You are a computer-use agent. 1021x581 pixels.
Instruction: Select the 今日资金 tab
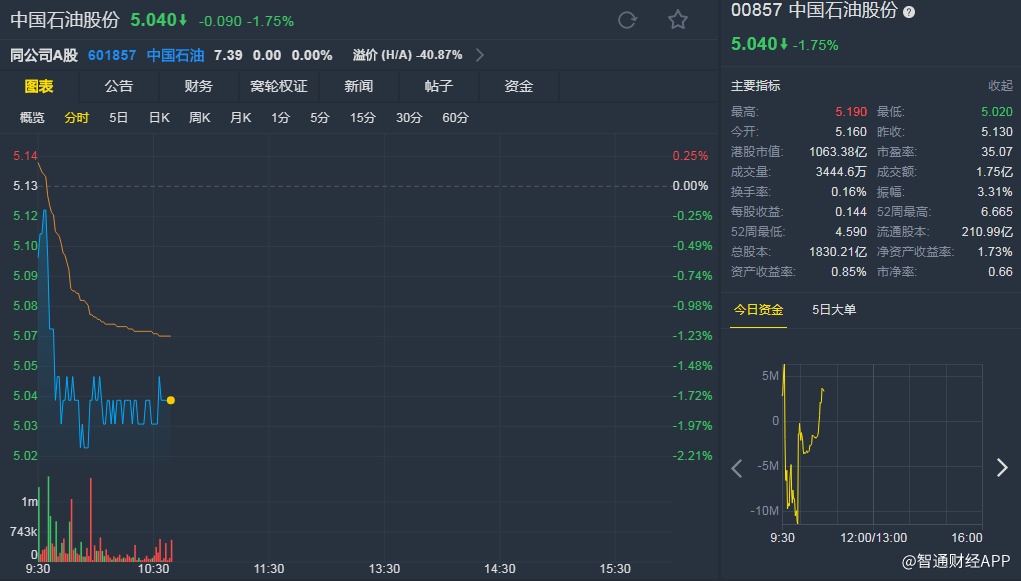tap(758, 310)
